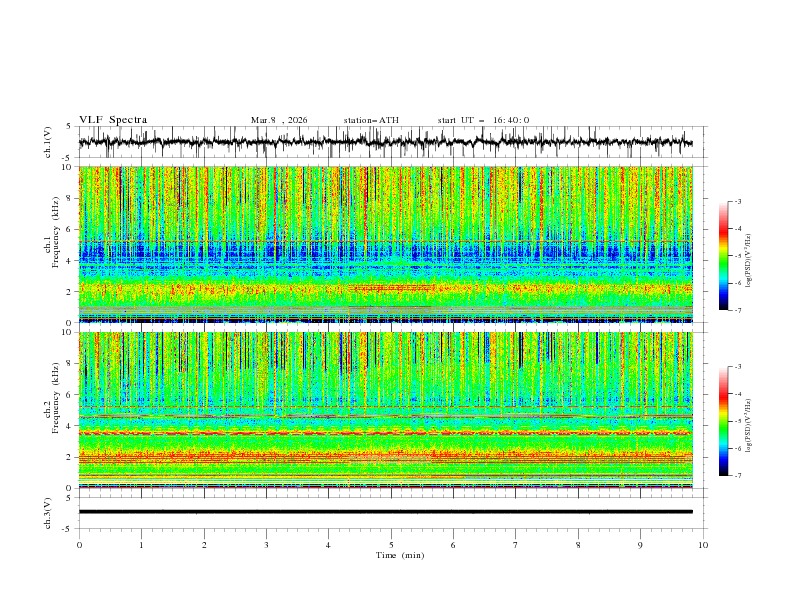Click the time axis tick label '4'
The width and height of the screenshot is (792, 612).
329,545
